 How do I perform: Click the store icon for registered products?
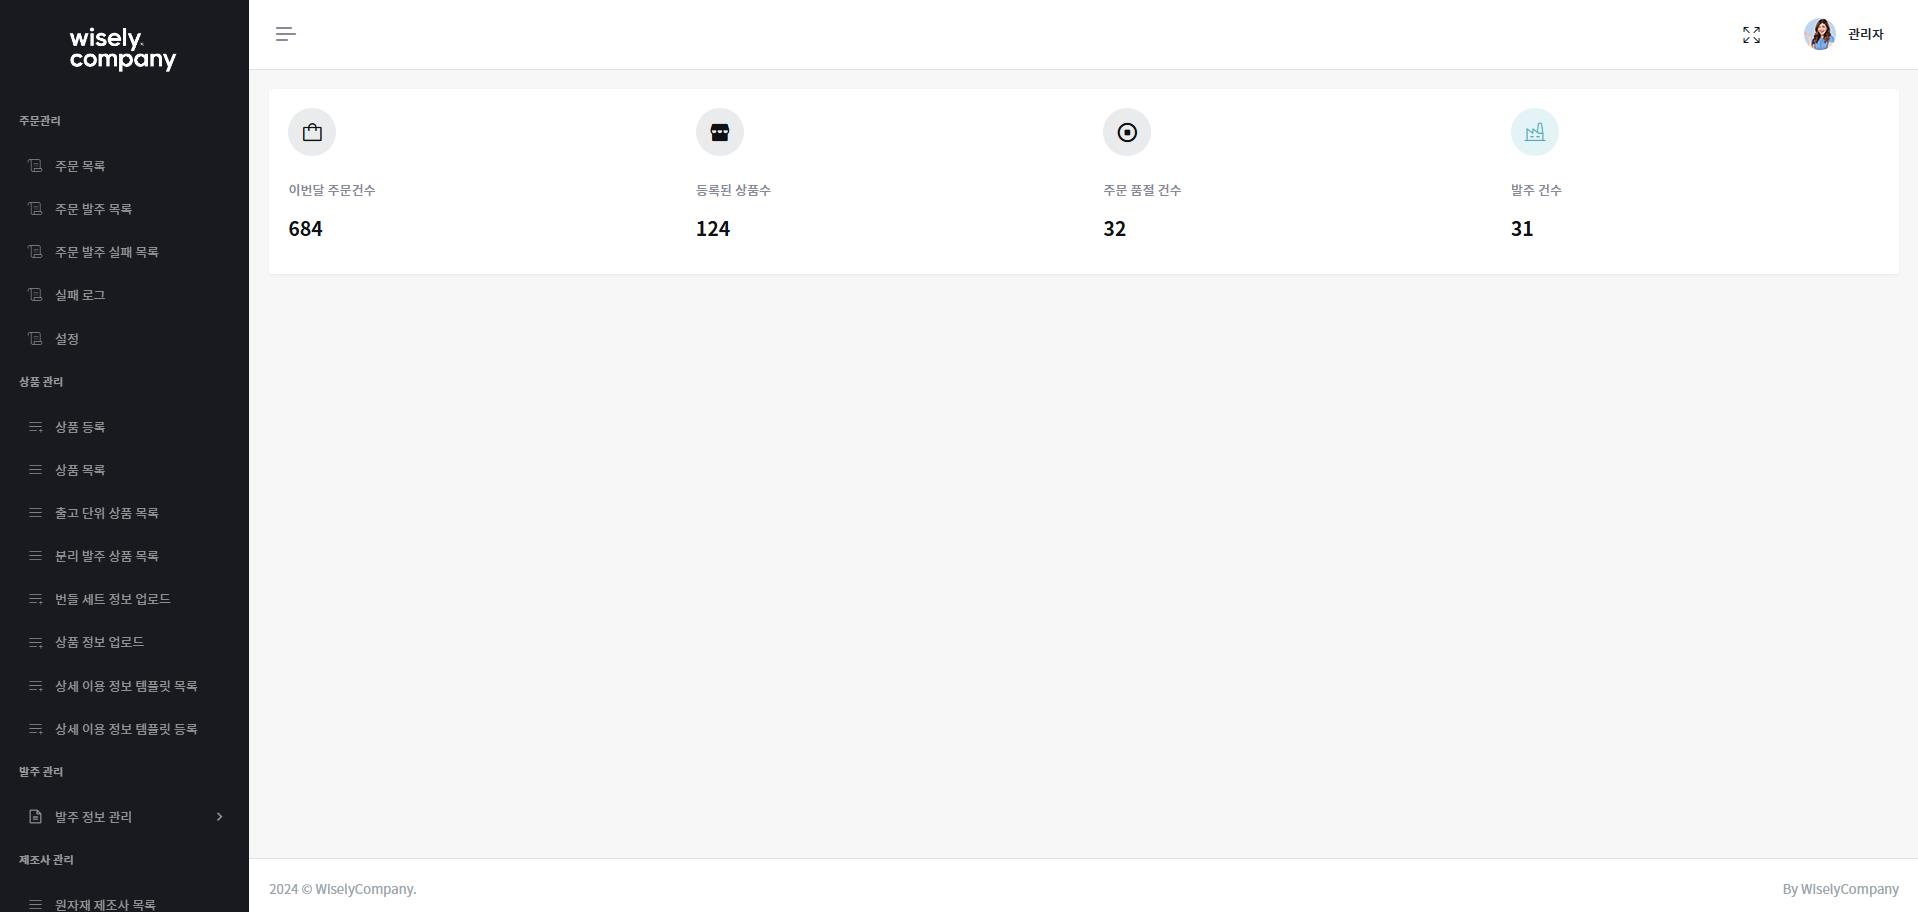[720, 132]
